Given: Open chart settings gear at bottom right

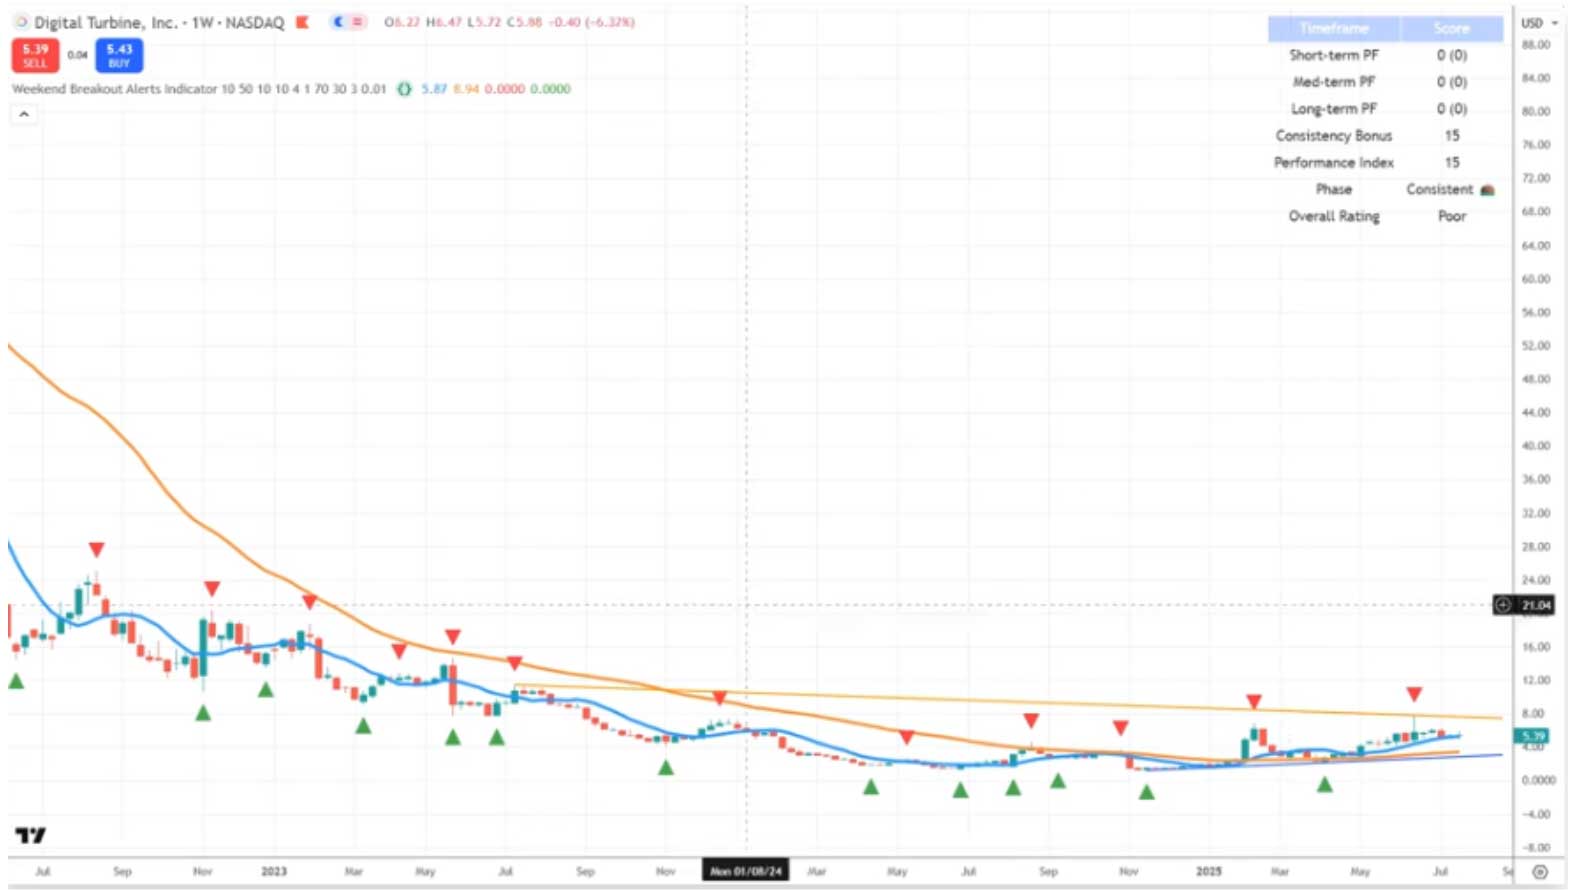Looking at the screenshot, I should [x=1540, y=871].
